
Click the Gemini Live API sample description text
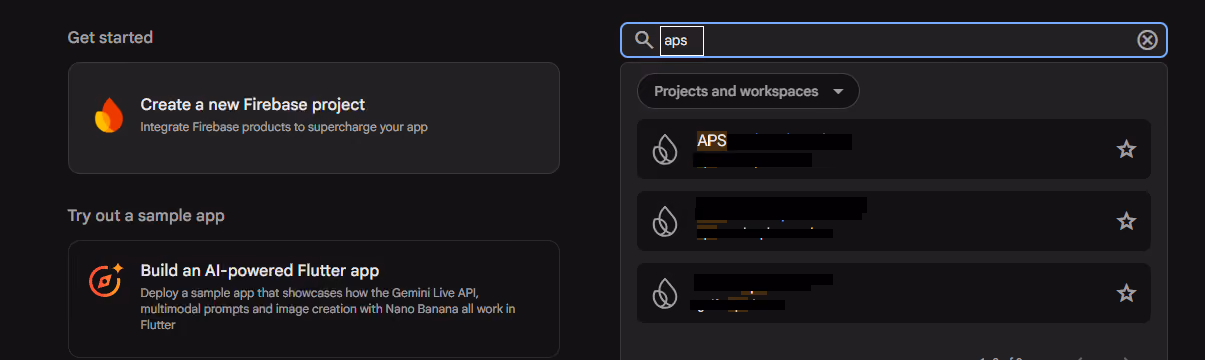pos(328,309)
